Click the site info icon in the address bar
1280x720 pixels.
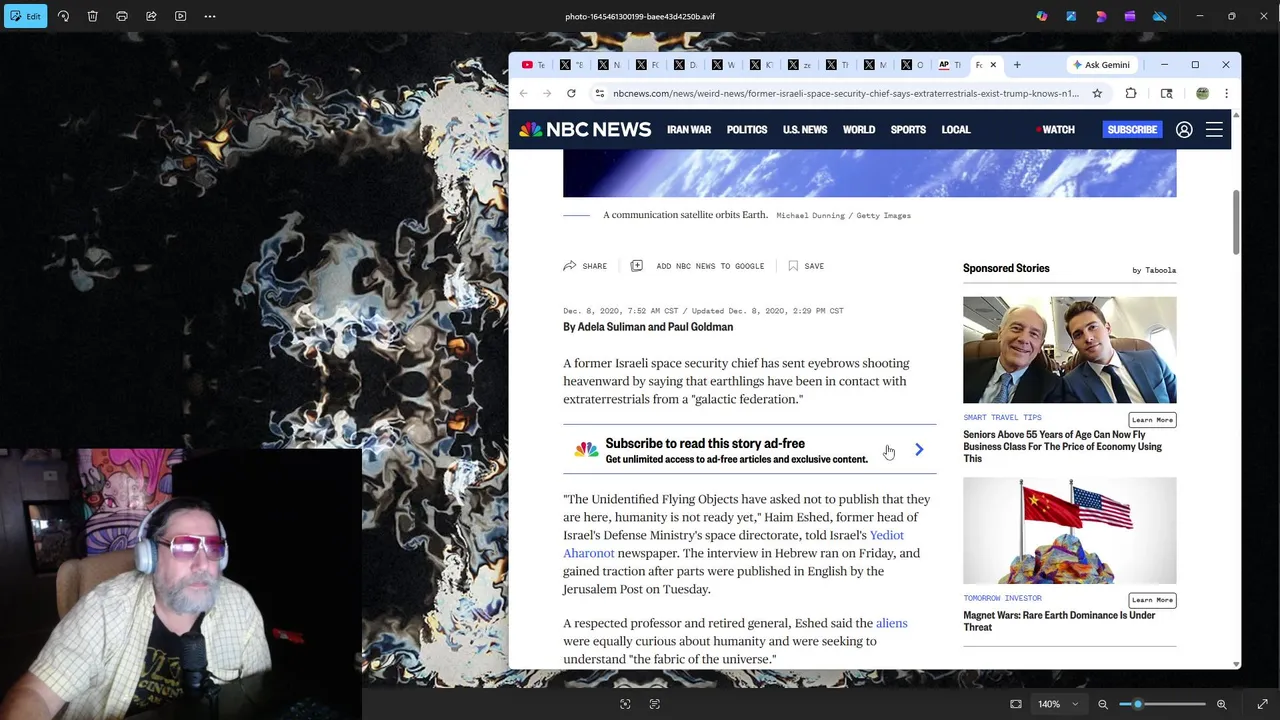600,93
